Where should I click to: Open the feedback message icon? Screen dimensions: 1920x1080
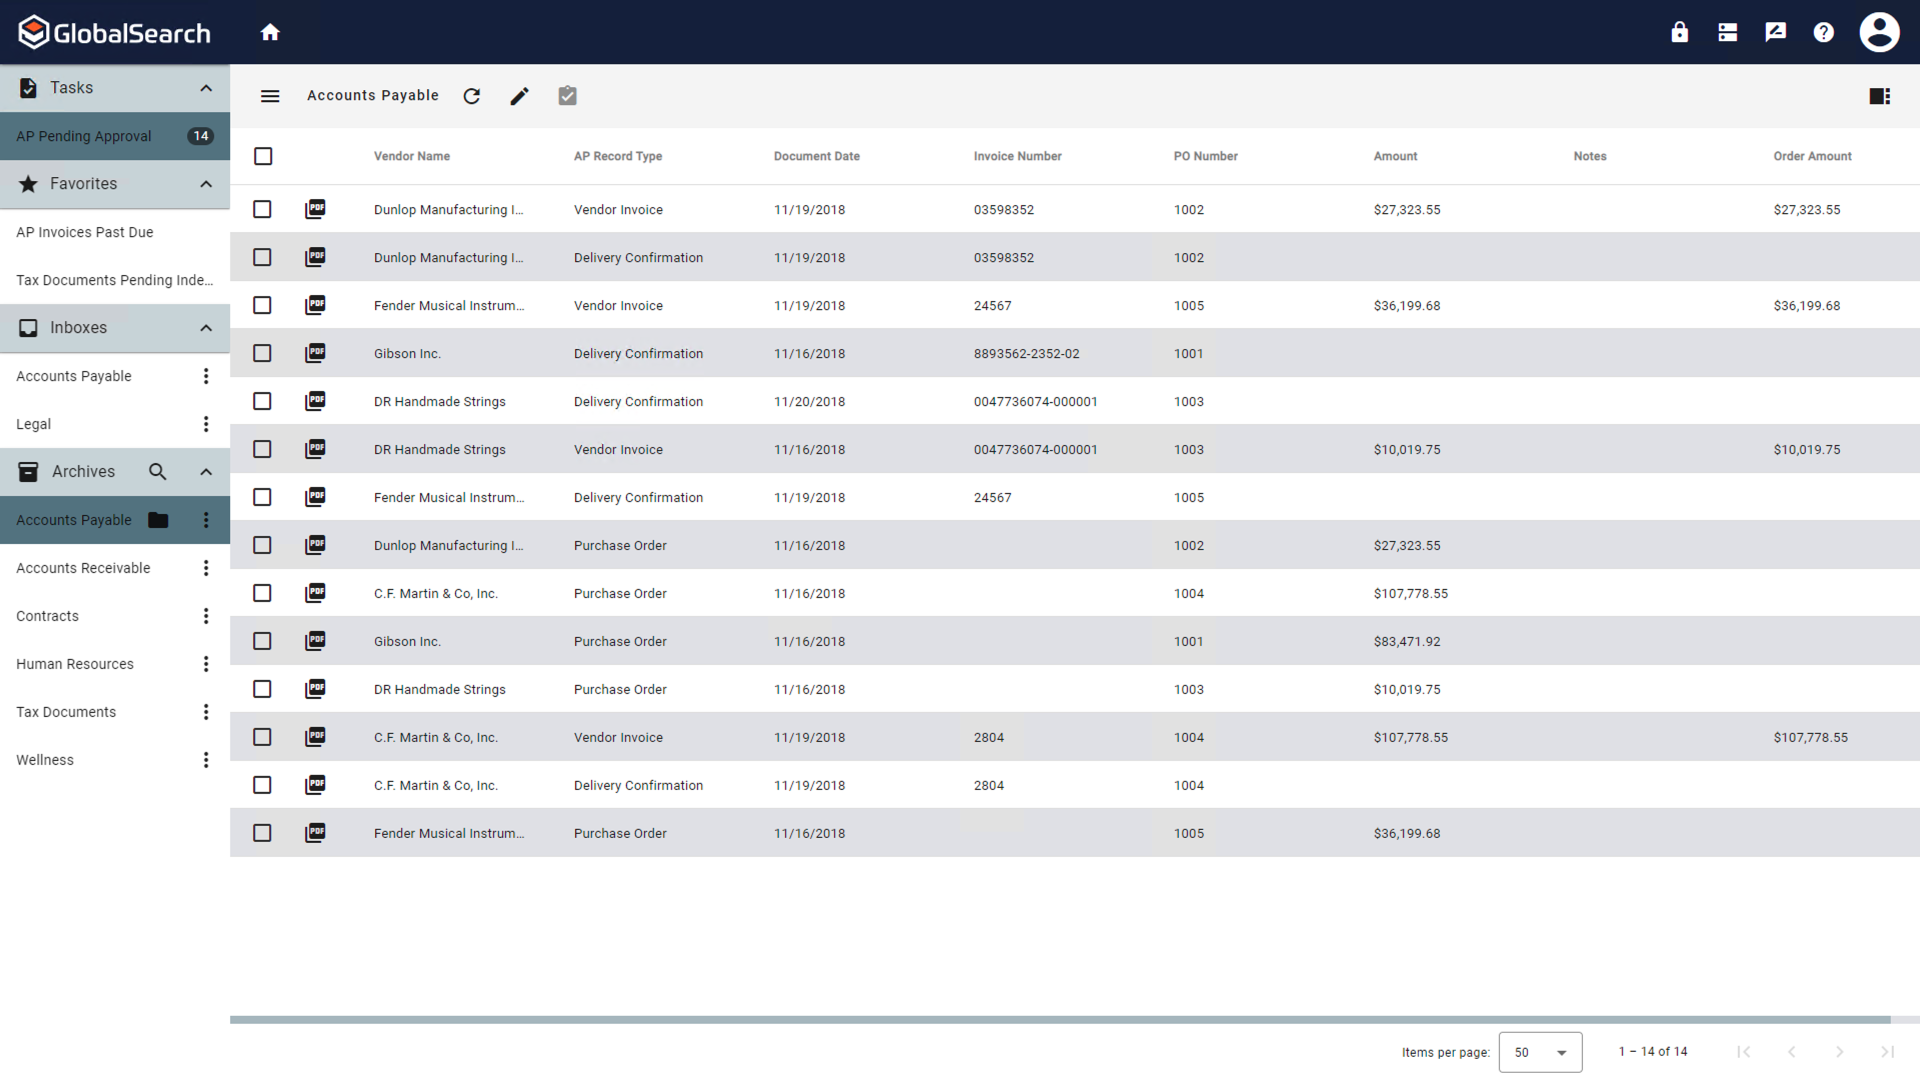point(1775,31)
